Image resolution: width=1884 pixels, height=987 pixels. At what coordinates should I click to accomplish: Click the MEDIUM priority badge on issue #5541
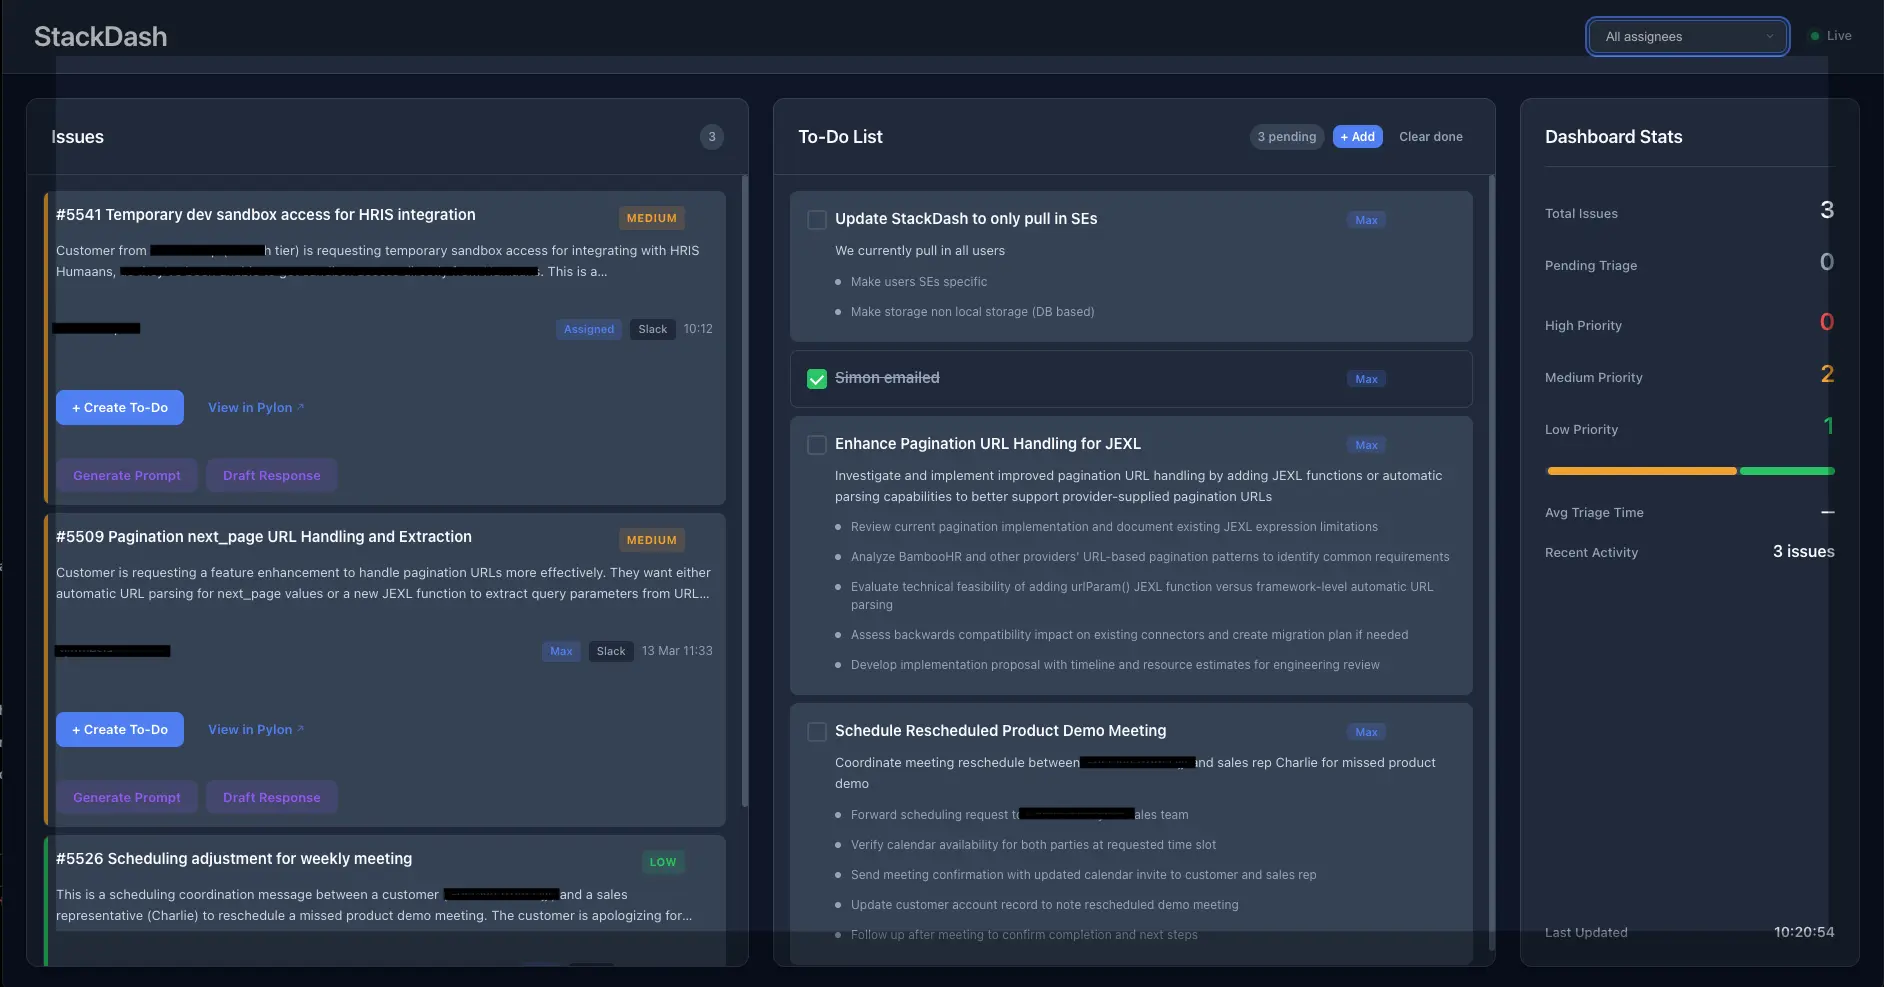pyautogui.click(x=651, y=217)
